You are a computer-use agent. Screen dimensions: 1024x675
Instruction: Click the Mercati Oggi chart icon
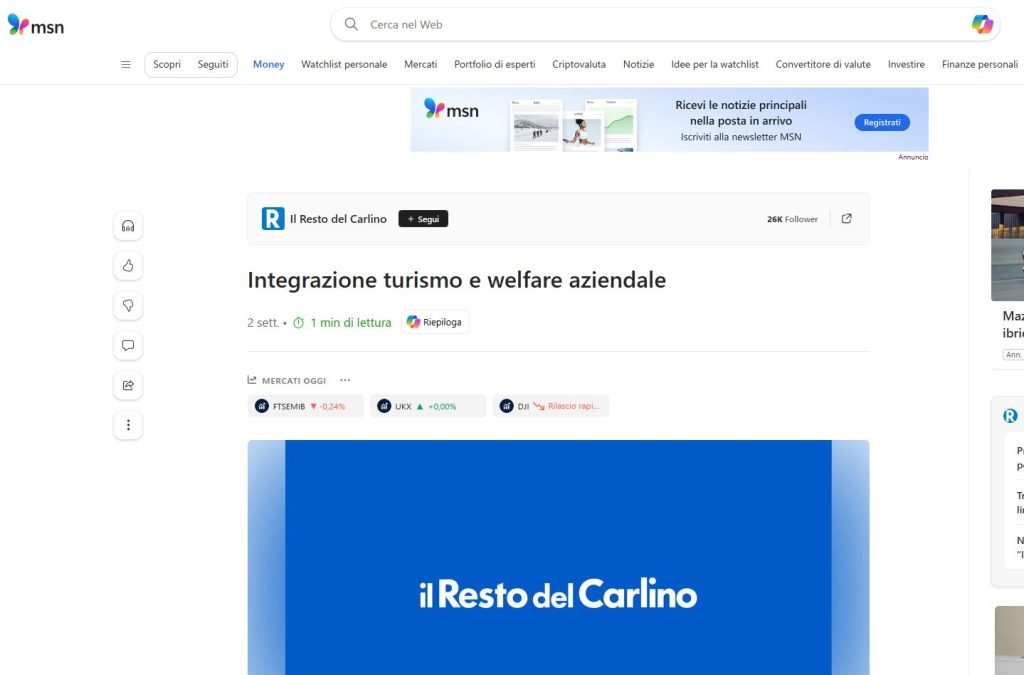click(252, 380)
